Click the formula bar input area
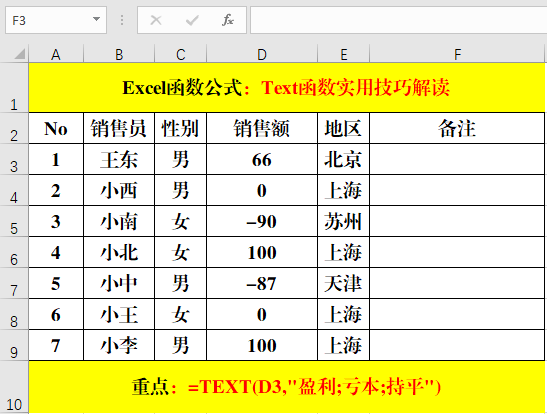 398,20
